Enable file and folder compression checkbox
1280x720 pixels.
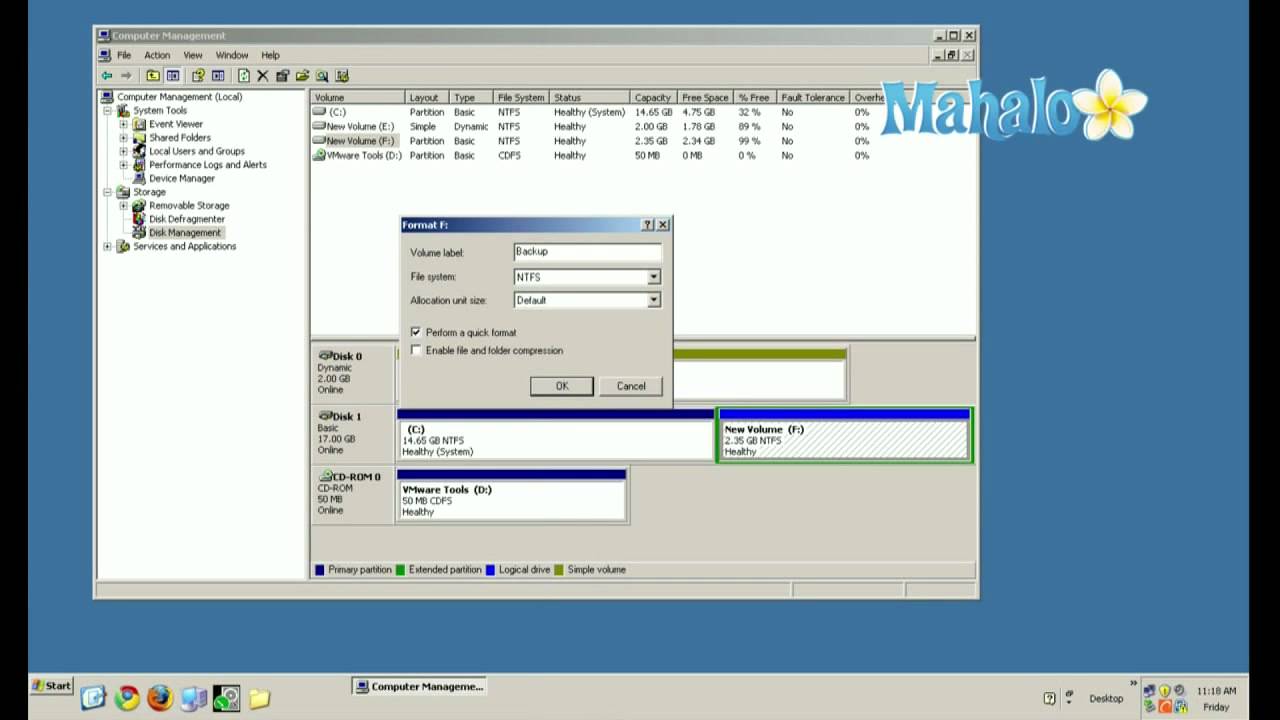click(416, 350)
